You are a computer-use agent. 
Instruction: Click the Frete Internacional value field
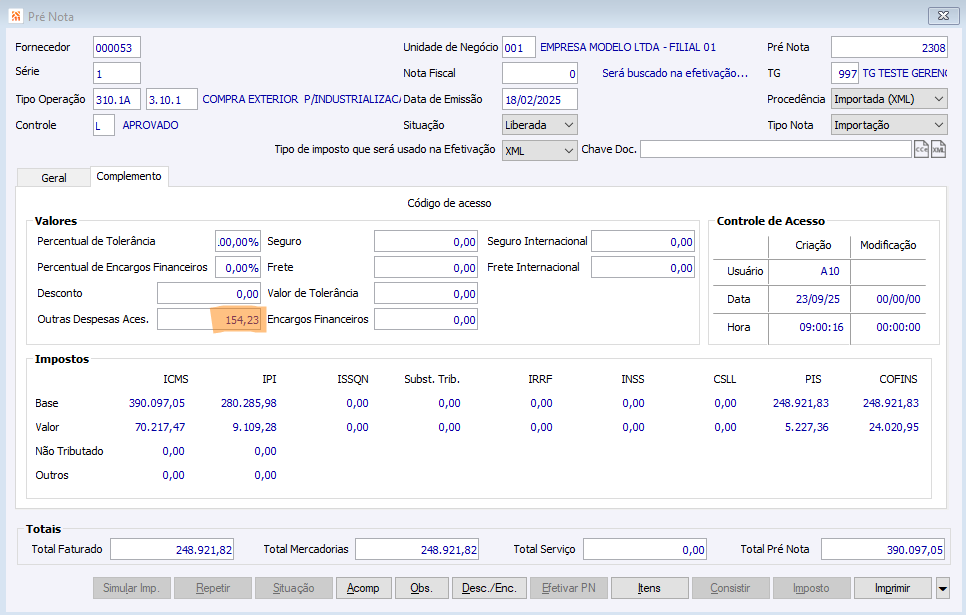[x=644, y=267]
